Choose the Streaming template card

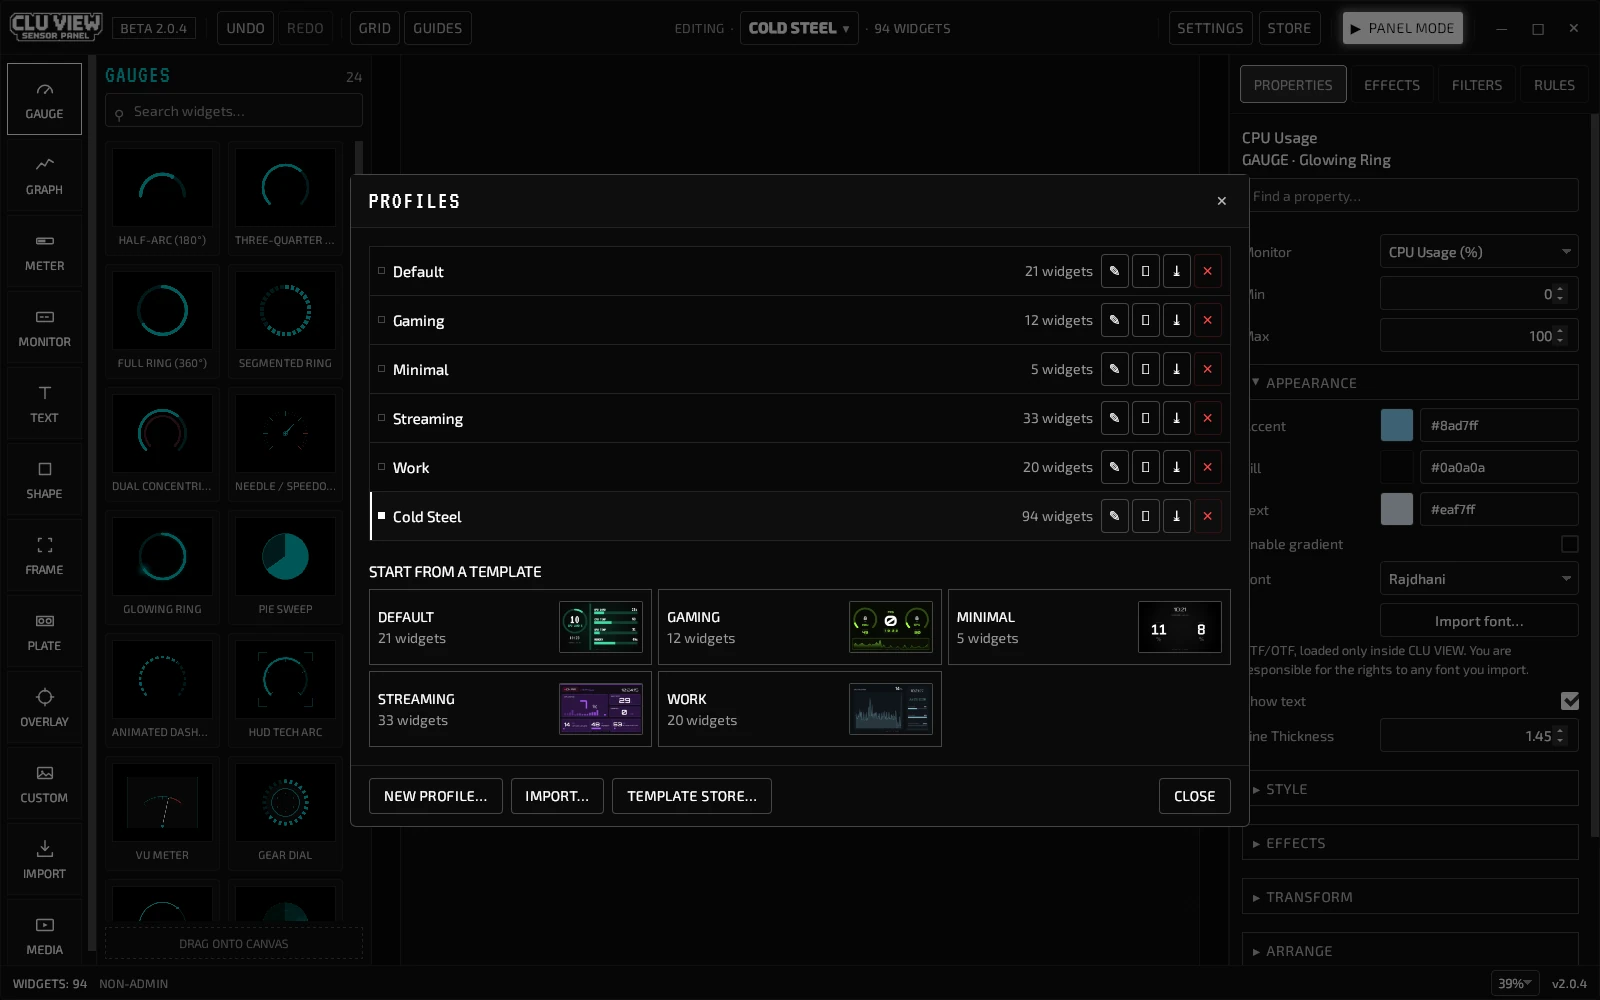[x=510, y=709]
